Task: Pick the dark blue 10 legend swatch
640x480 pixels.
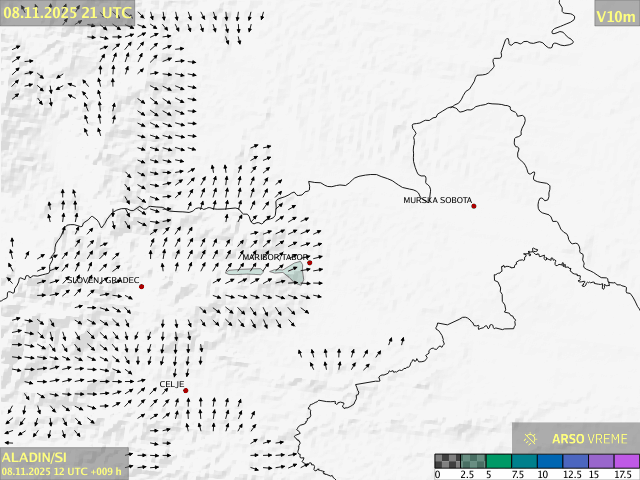Action: tap(549, 461)
